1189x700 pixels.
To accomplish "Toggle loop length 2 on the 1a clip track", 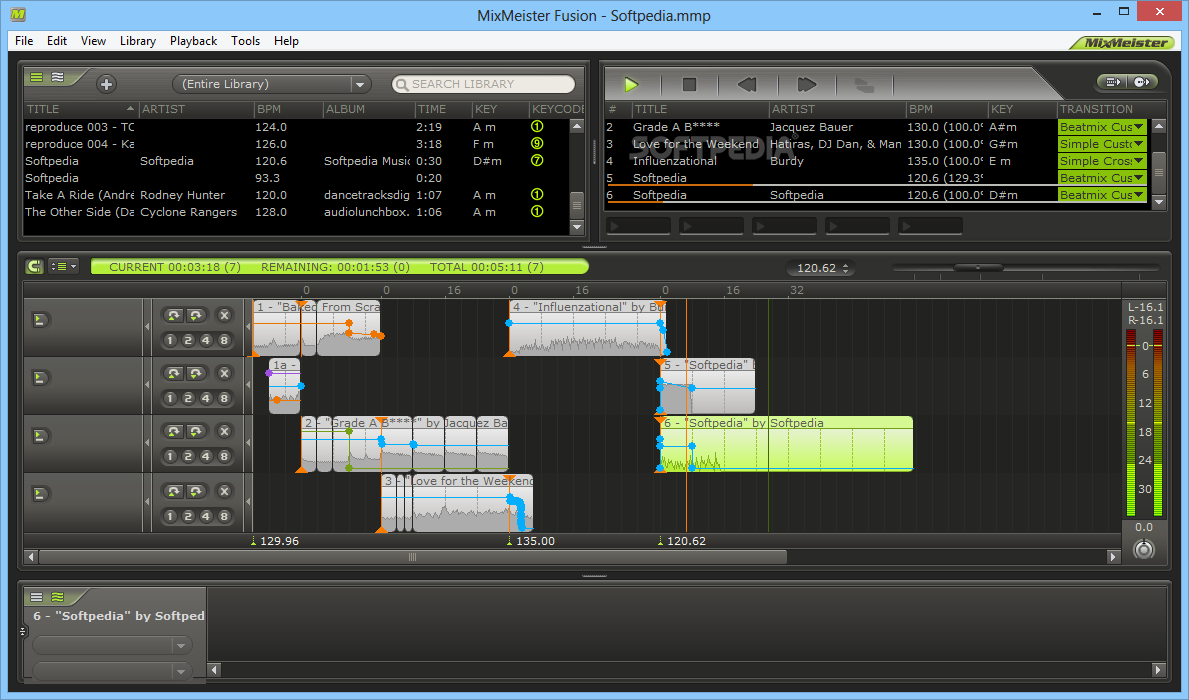I will 188,398.
